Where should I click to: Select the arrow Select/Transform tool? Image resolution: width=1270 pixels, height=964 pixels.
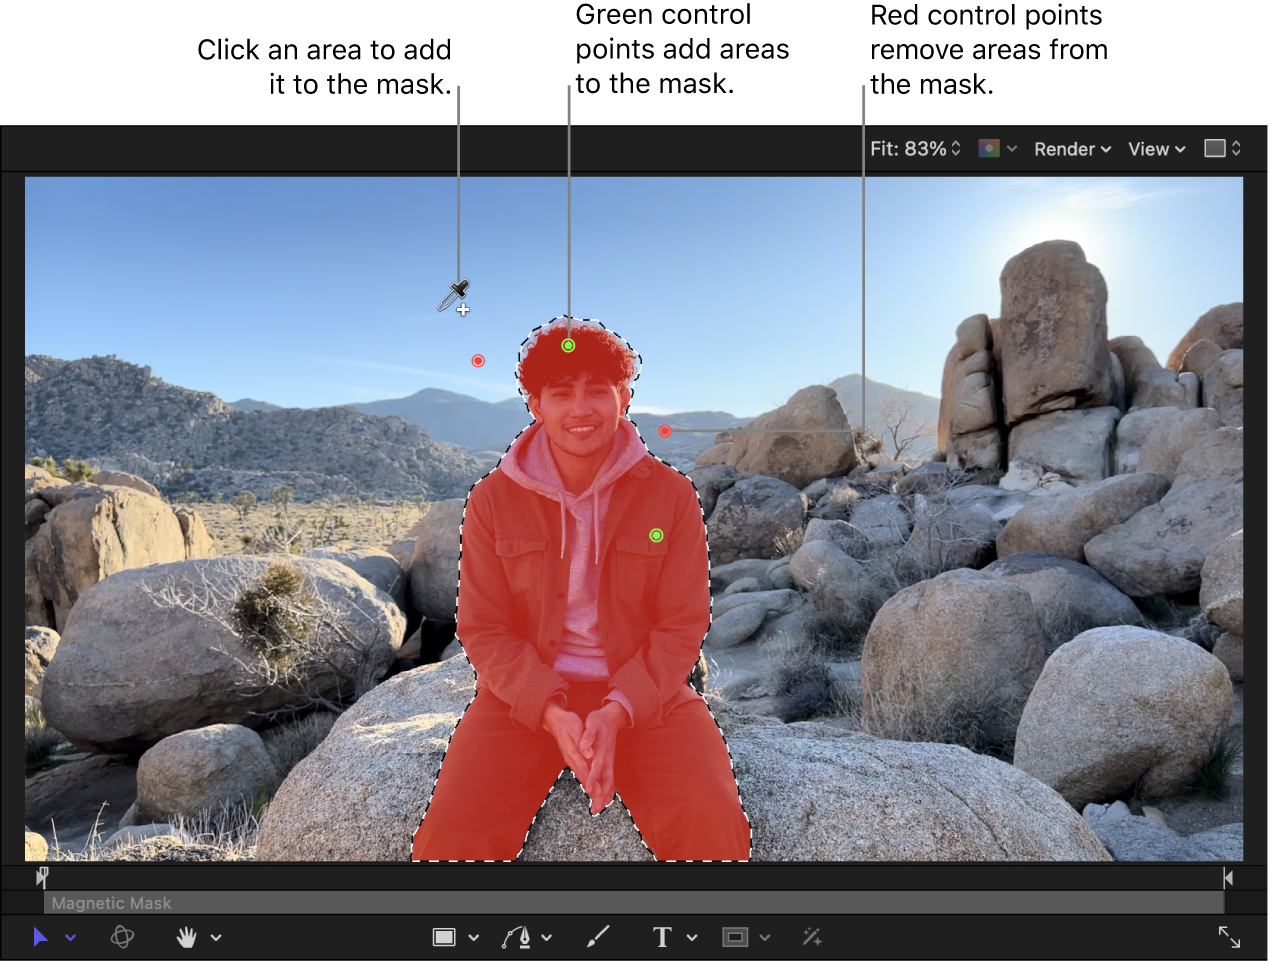point(40,937)
